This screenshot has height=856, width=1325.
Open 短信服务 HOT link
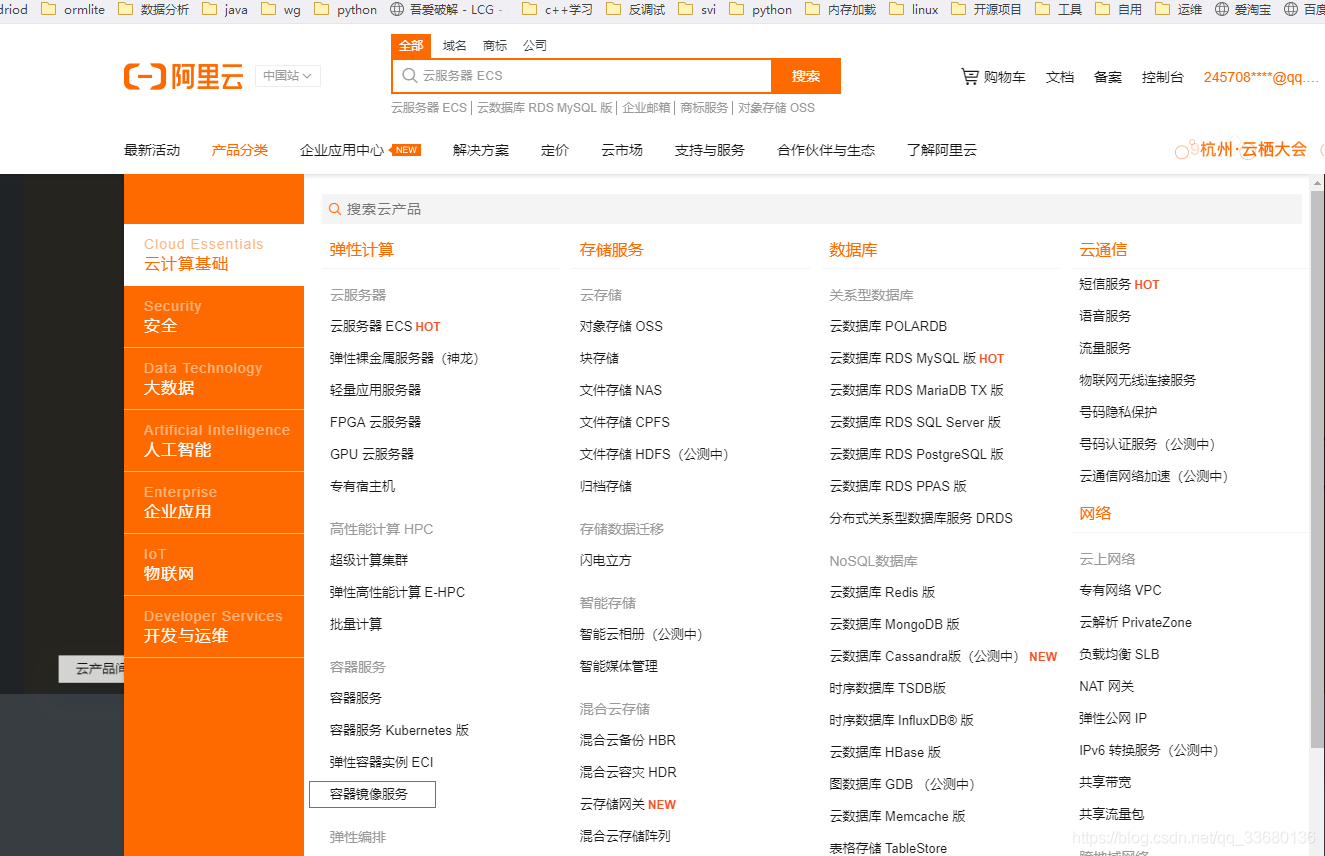click(1119, 284)
